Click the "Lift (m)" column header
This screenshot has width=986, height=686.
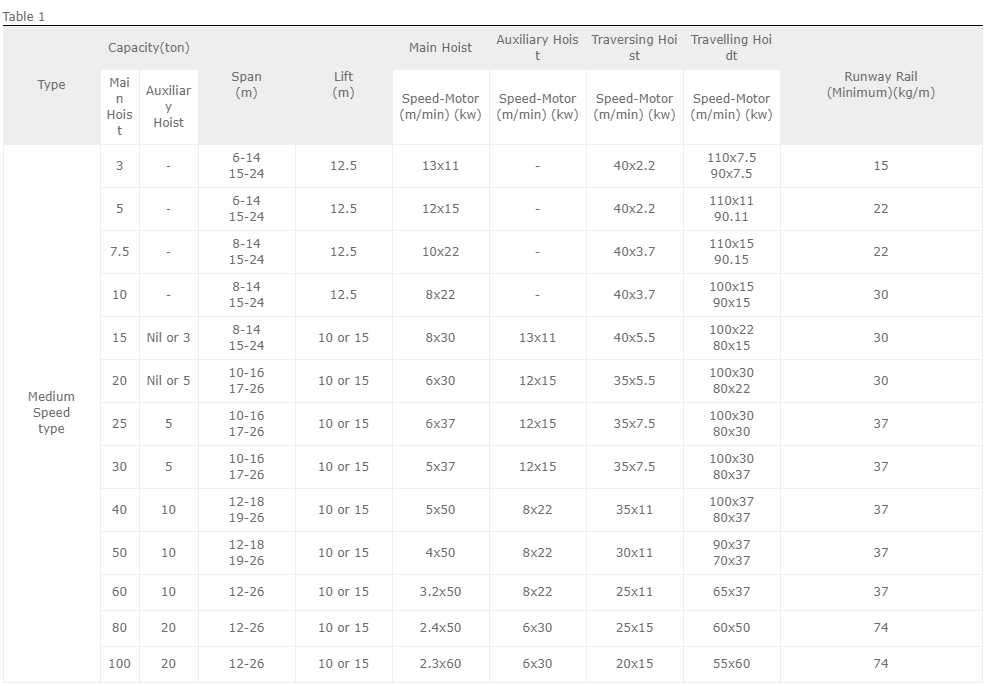[x=343, y=85]
